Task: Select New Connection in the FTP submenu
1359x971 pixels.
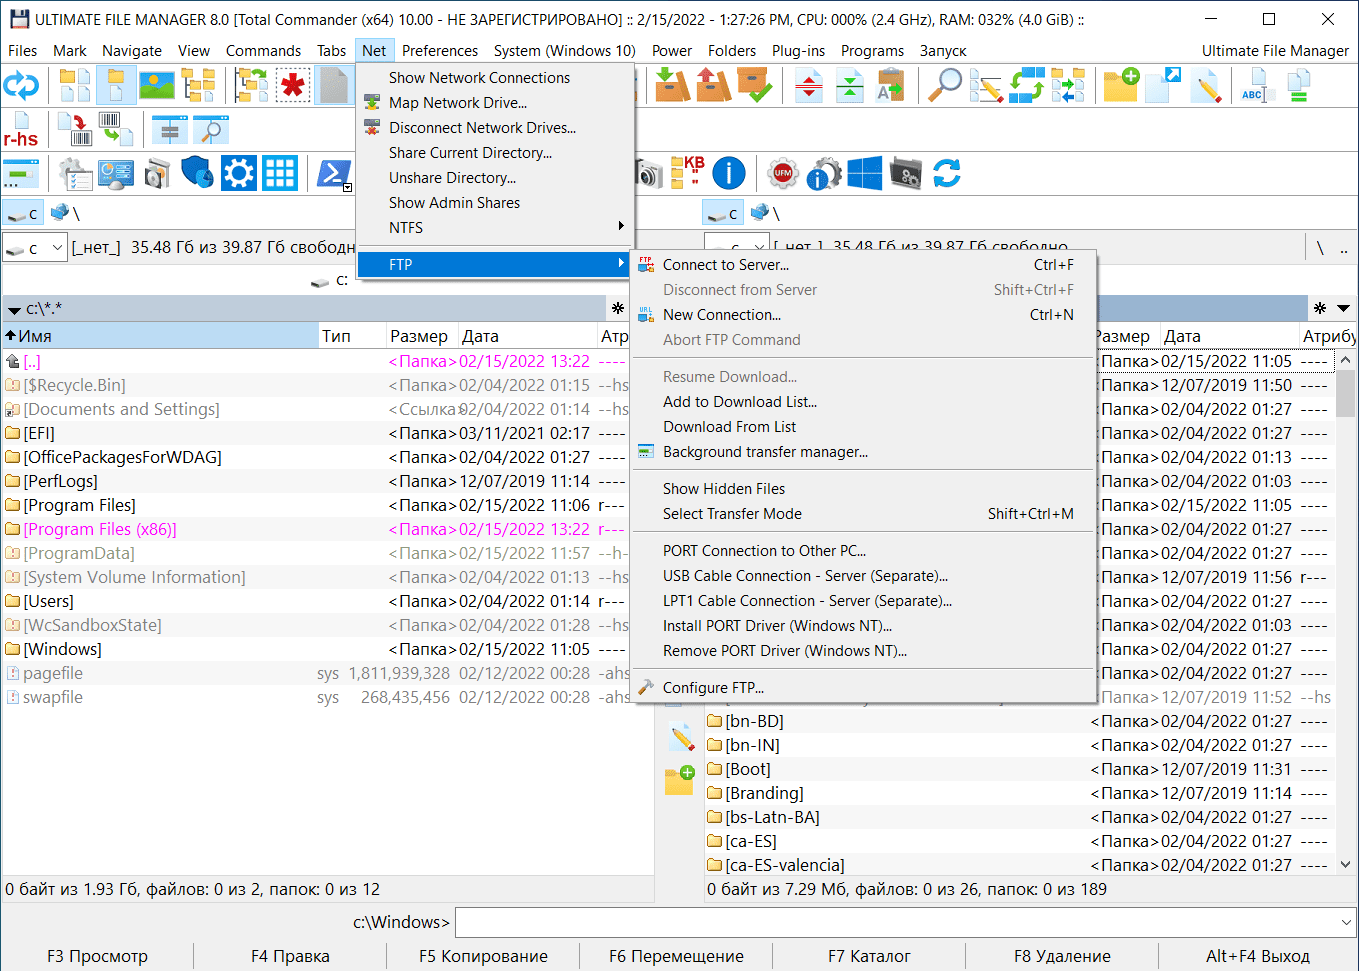Action: click(864, 315)
